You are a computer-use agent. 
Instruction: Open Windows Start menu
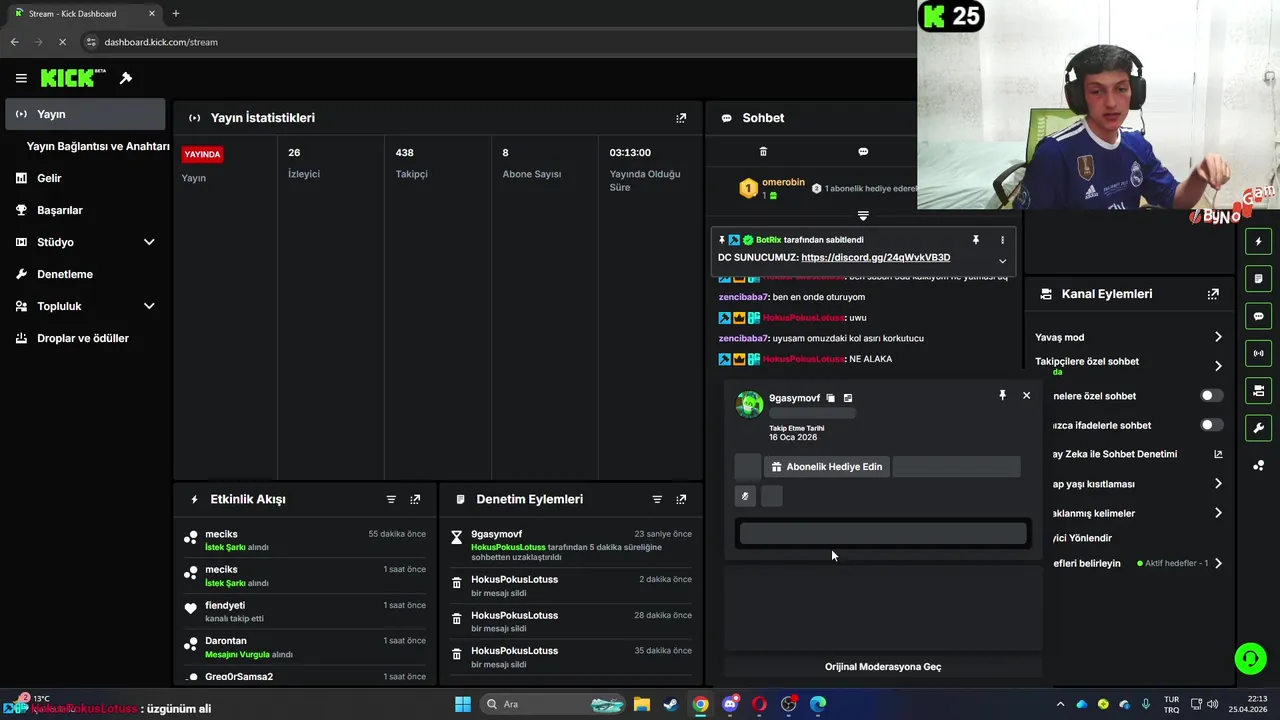point(463,704)
